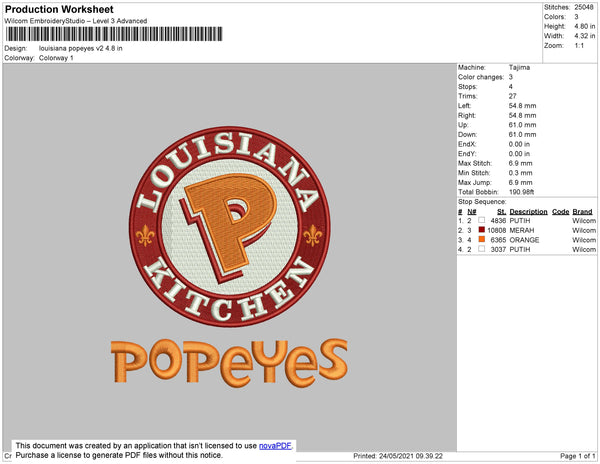Click 'PUTIH' in stop sequence row 4

pyautogui.click(x=520, y=249)
